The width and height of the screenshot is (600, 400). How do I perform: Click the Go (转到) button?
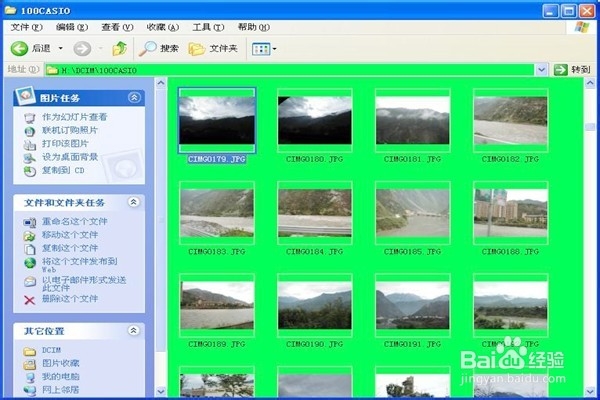point(572,70)
